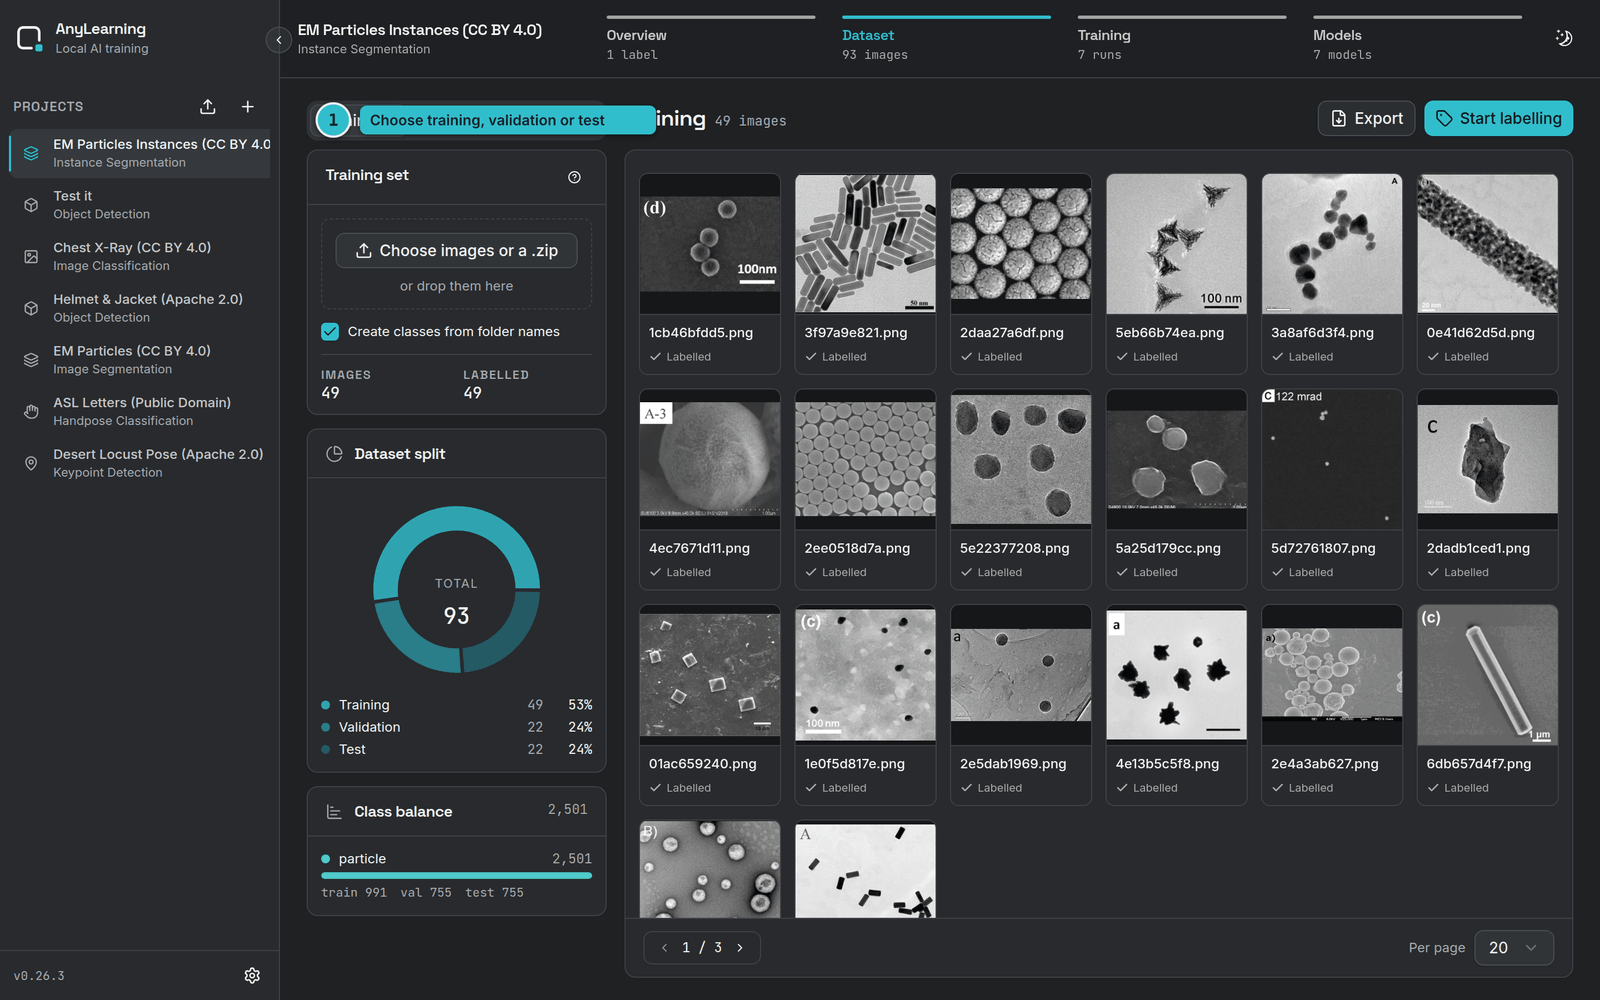
Task: Toggle Create classes from folder names checkbox
Action: 330,332
